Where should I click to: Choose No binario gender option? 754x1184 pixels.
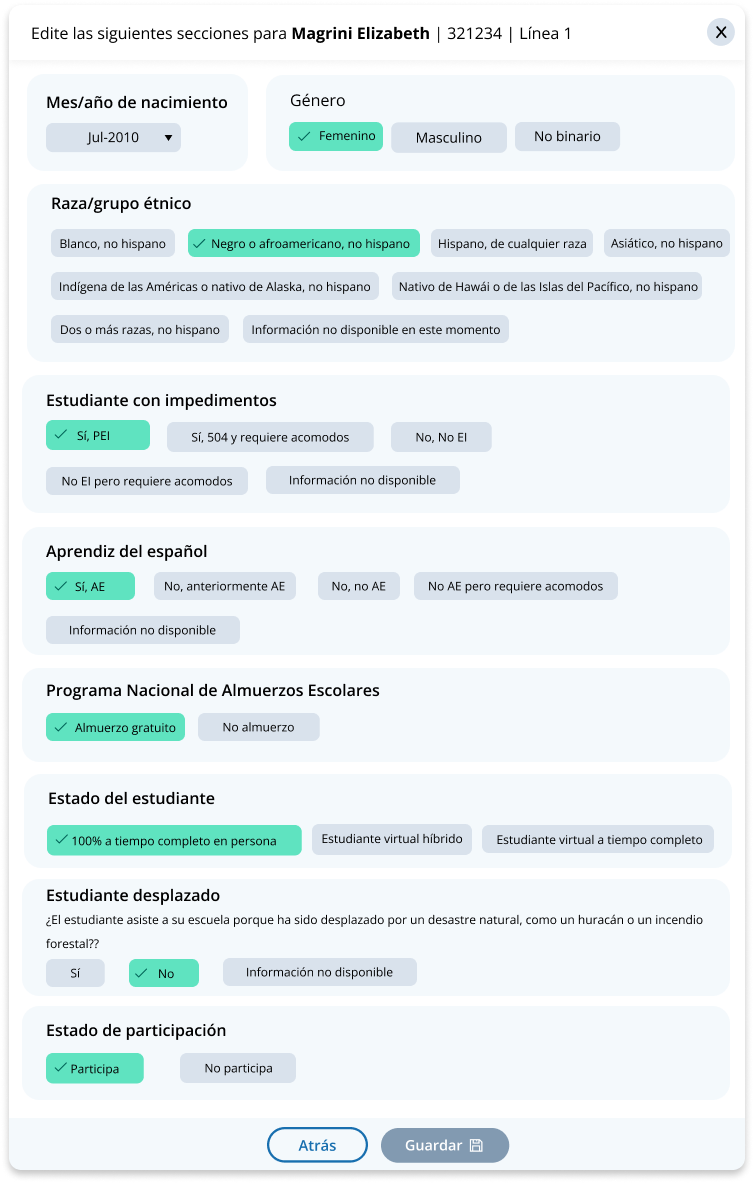pos(567,137)
